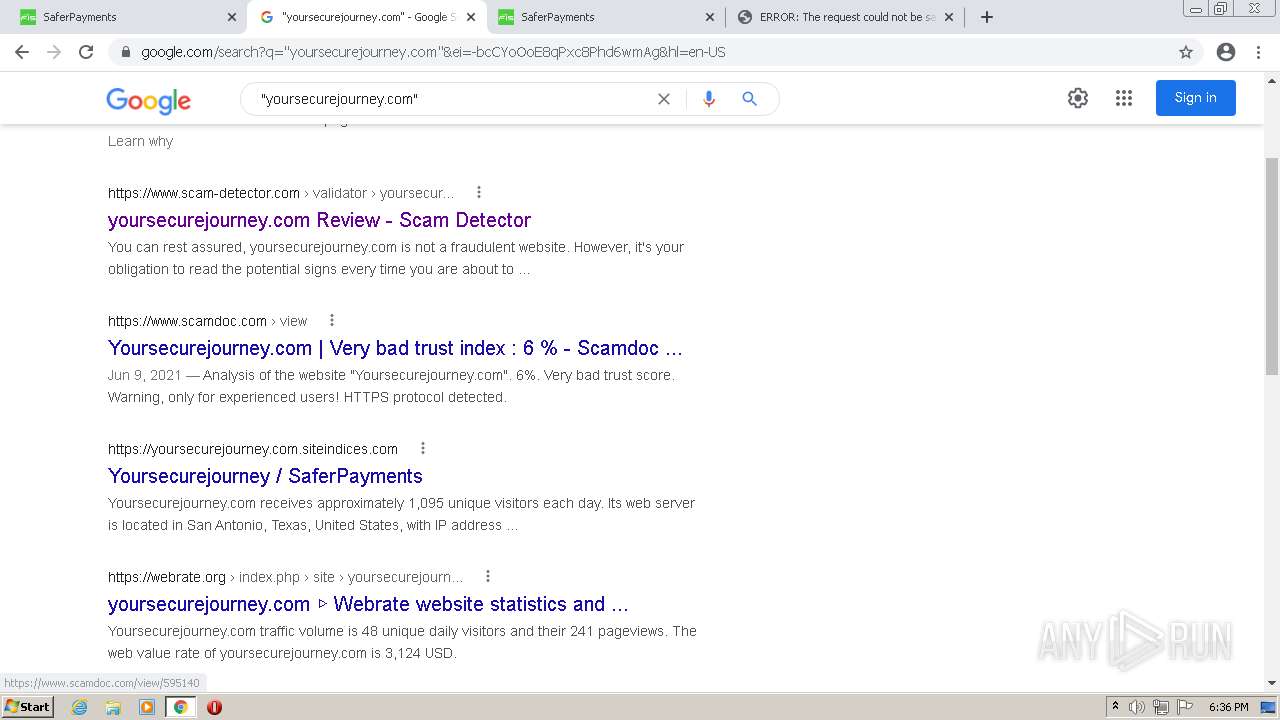The image size is (1280, 720).
Task: Close the ERROR request tab
Action: 949,17
